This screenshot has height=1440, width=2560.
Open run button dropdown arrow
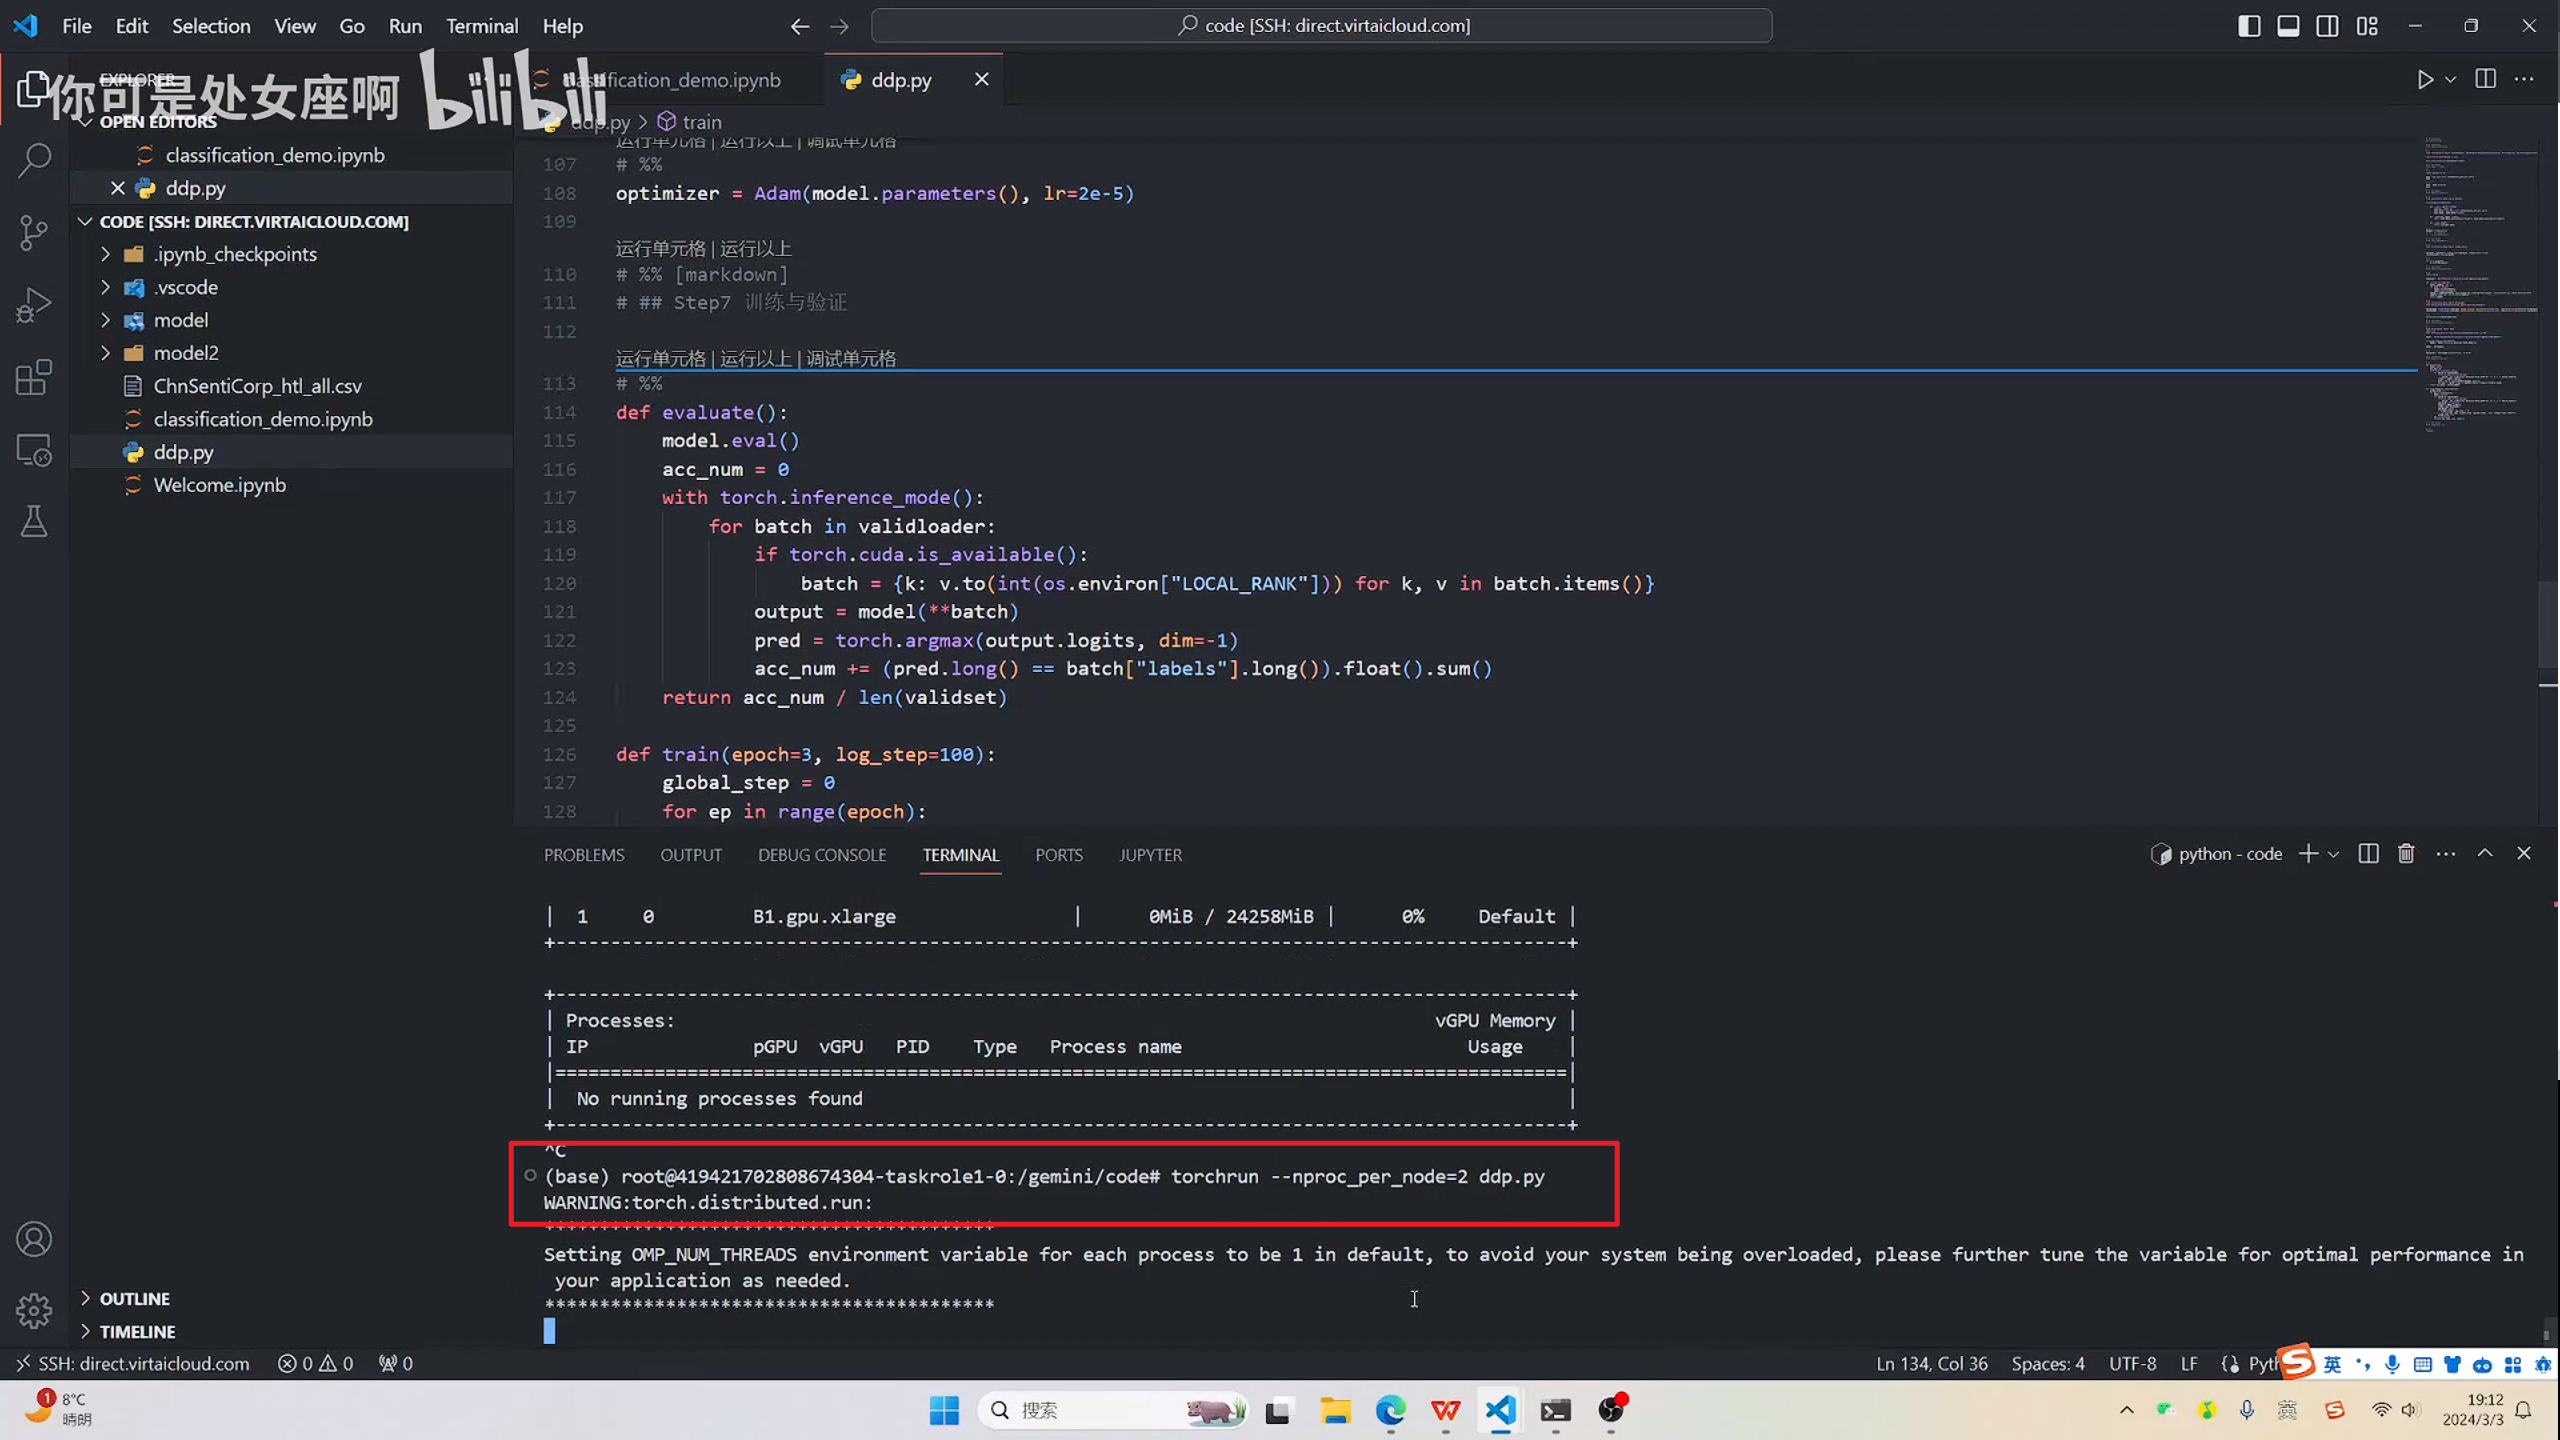coord(2450,79)
